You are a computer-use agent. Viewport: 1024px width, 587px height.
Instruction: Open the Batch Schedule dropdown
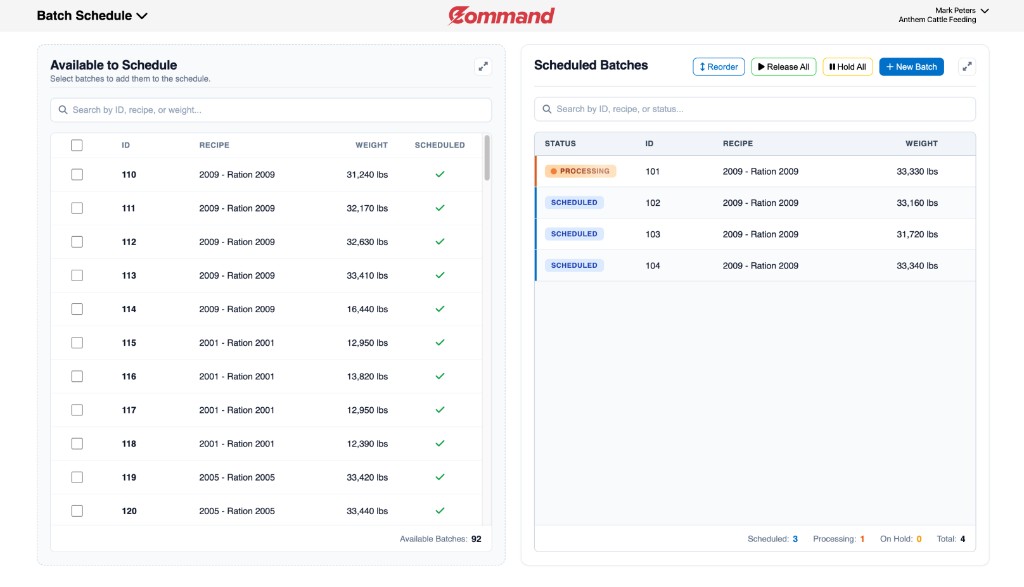click(x=91, y=15)
